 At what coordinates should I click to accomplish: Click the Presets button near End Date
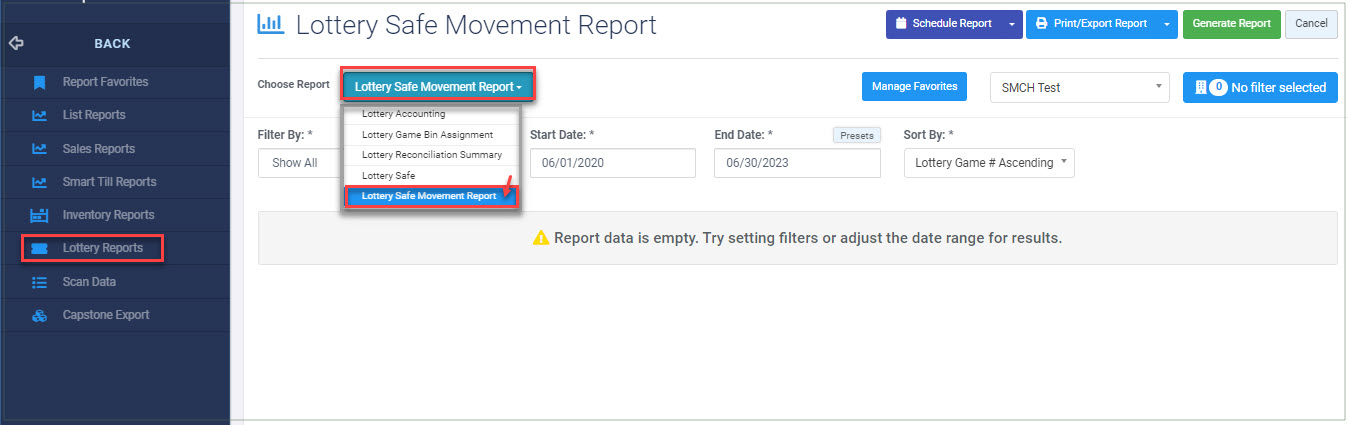click(x=857, y=135)
